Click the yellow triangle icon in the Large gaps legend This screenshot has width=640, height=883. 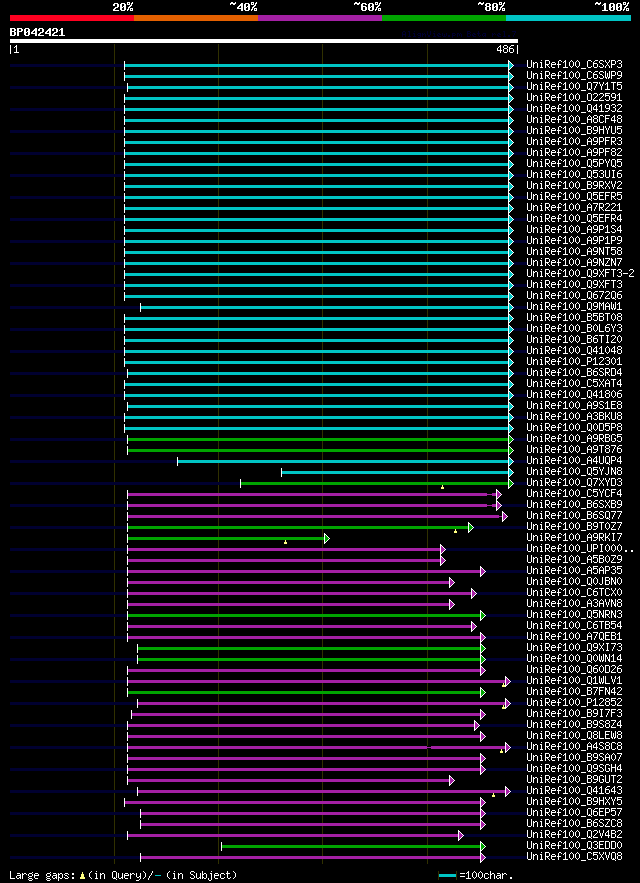point(82,876)
